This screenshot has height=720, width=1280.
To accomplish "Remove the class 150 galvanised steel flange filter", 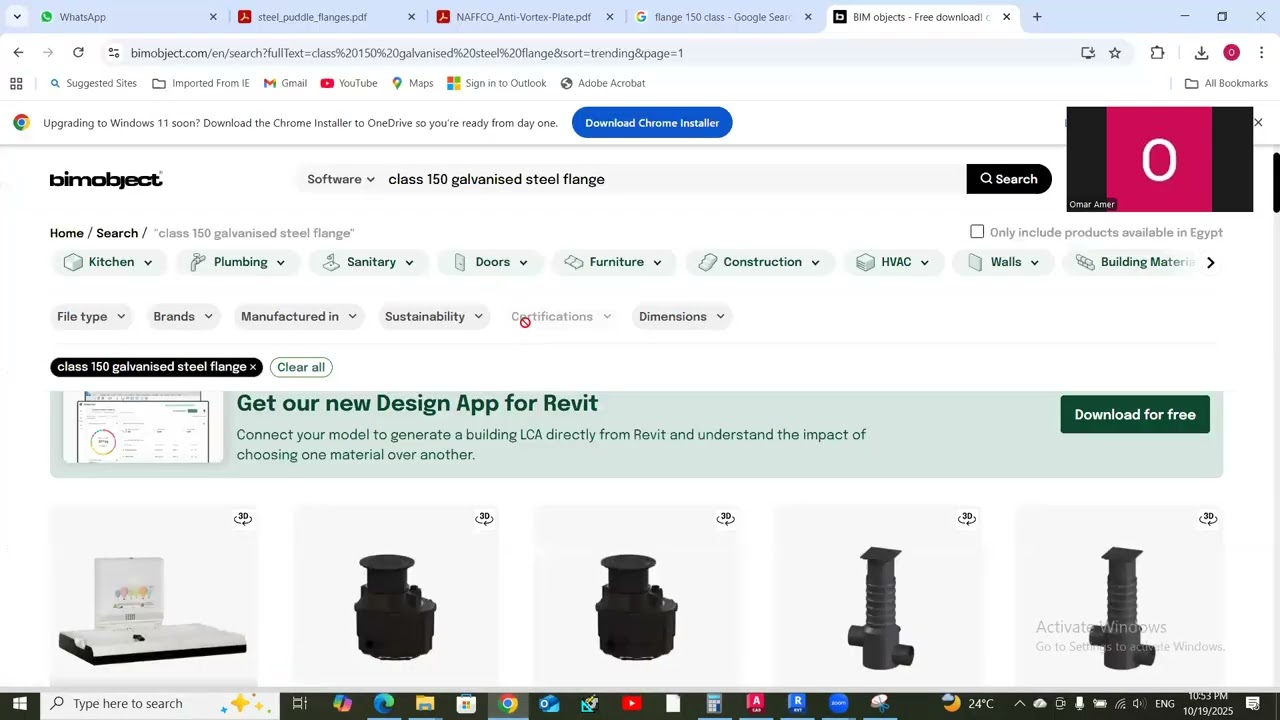I will tap(253, 367).
